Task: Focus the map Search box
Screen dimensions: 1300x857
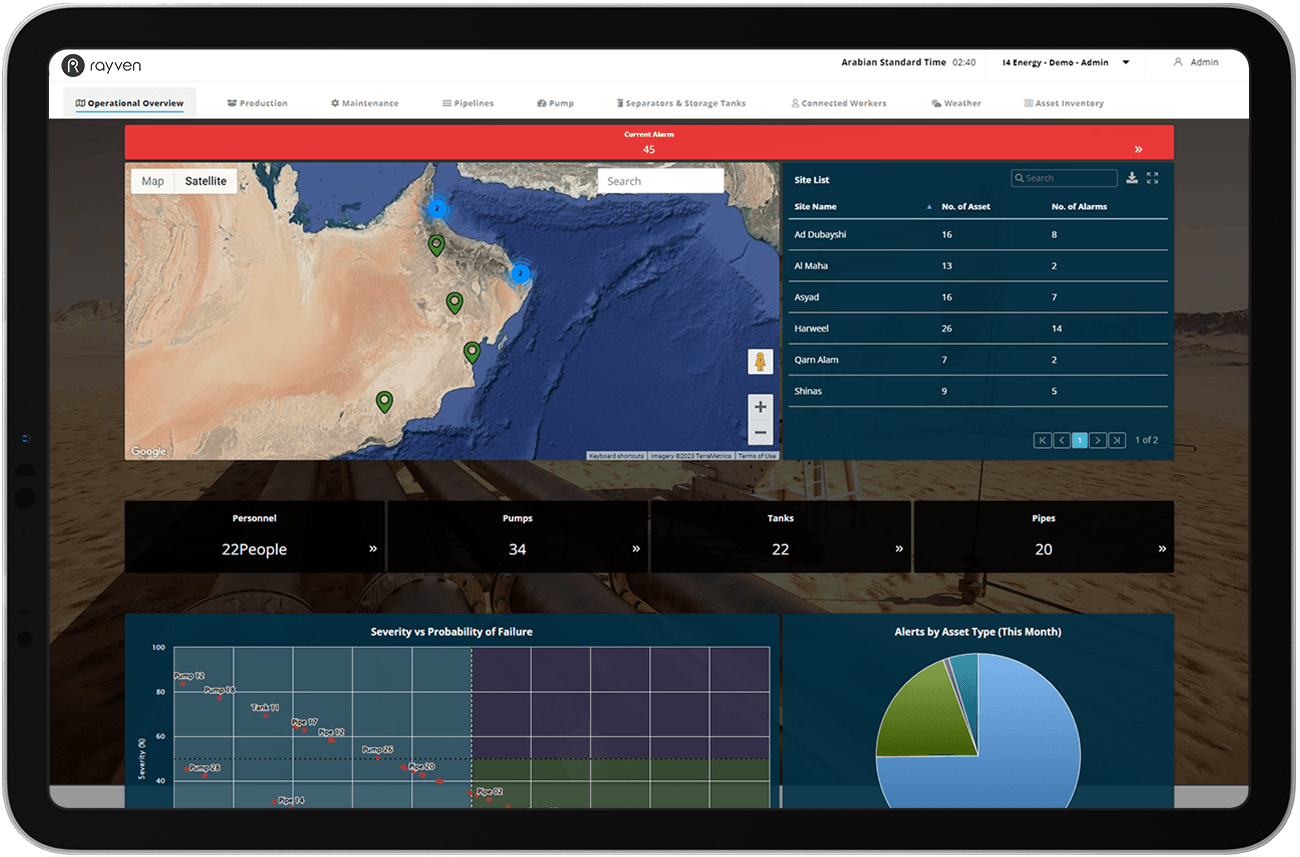Action: point(661,181)
